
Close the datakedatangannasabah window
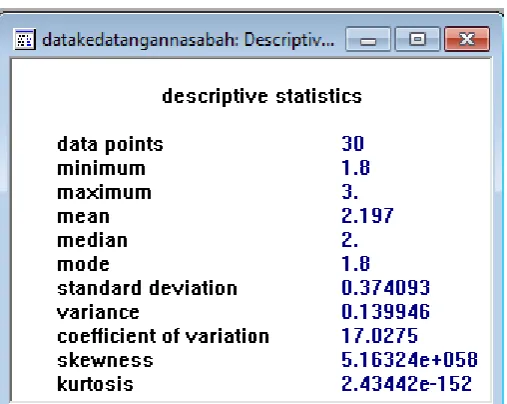coord(467,39)
